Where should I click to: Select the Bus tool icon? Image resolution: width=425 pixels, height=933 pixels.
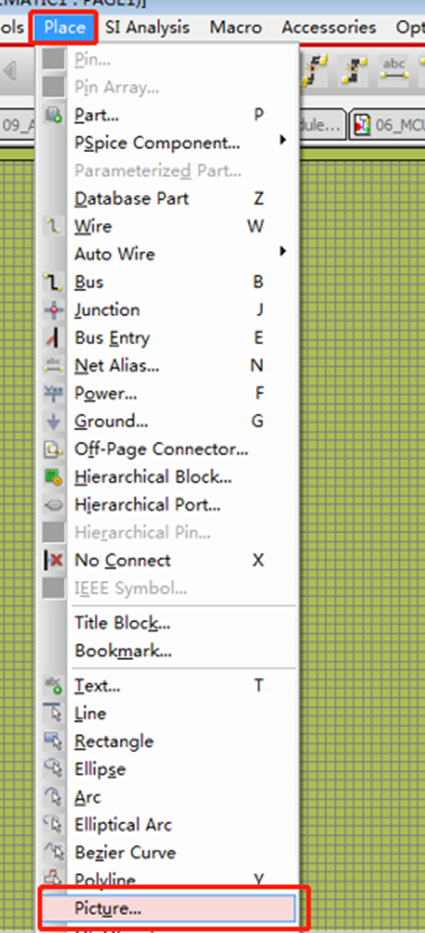point(54,281)
